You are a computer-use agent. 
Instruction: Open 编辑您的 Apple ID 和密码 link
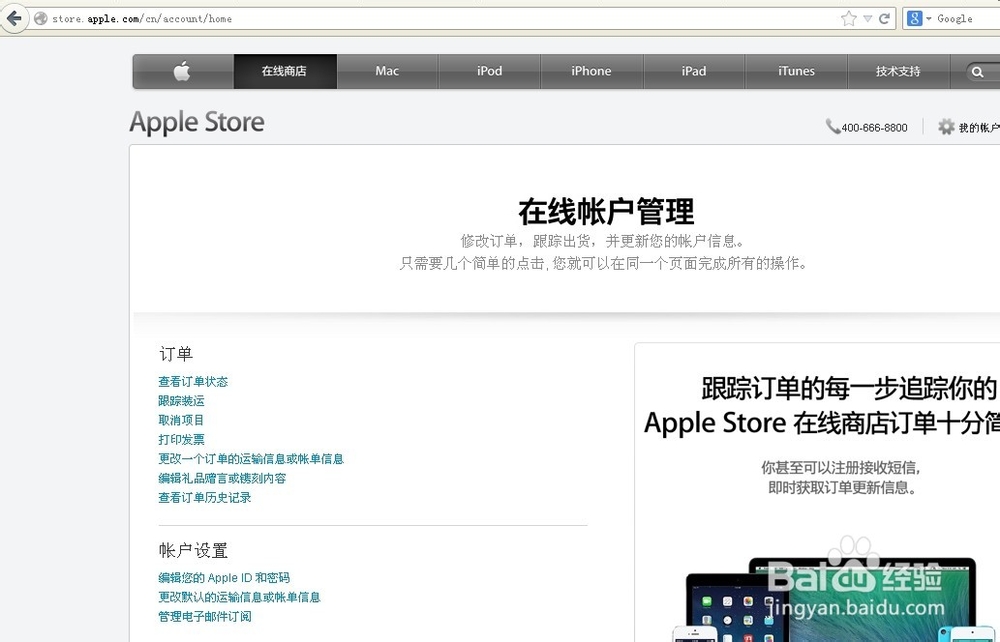[x=224, y=578]
